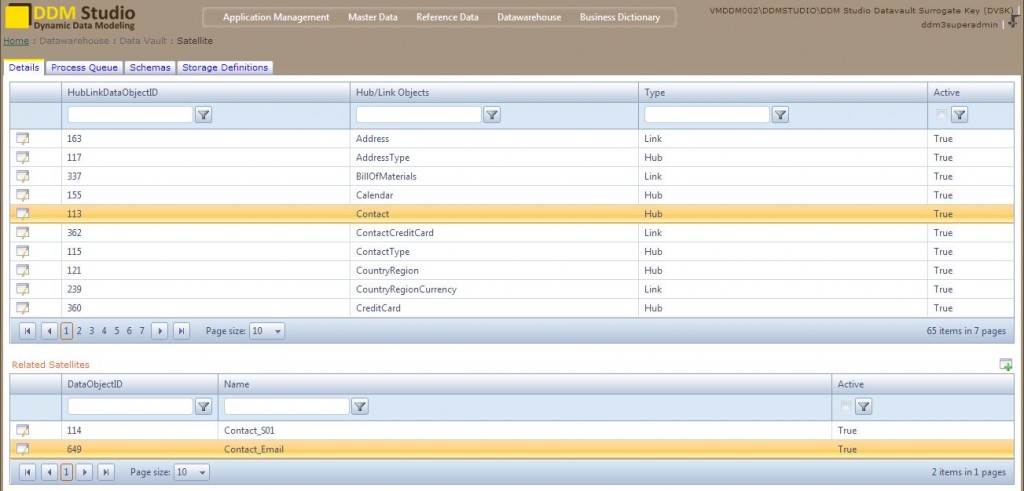Toggle Active filter checkbox in hub grid
Image resolution: width=1024 pixels, height=491 pixels.
941,114
